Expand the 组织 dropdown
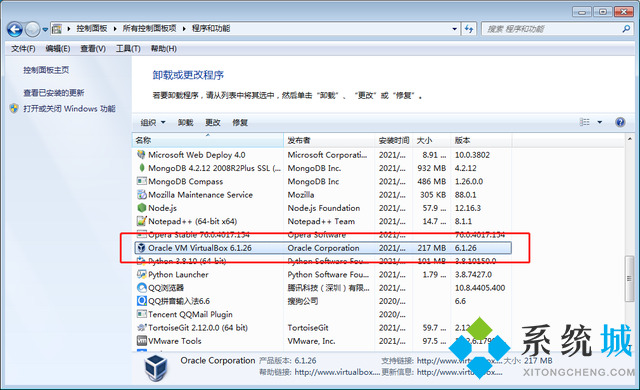Image resolution: width=640 pixels, height=390 pixels. pos(153,122)
